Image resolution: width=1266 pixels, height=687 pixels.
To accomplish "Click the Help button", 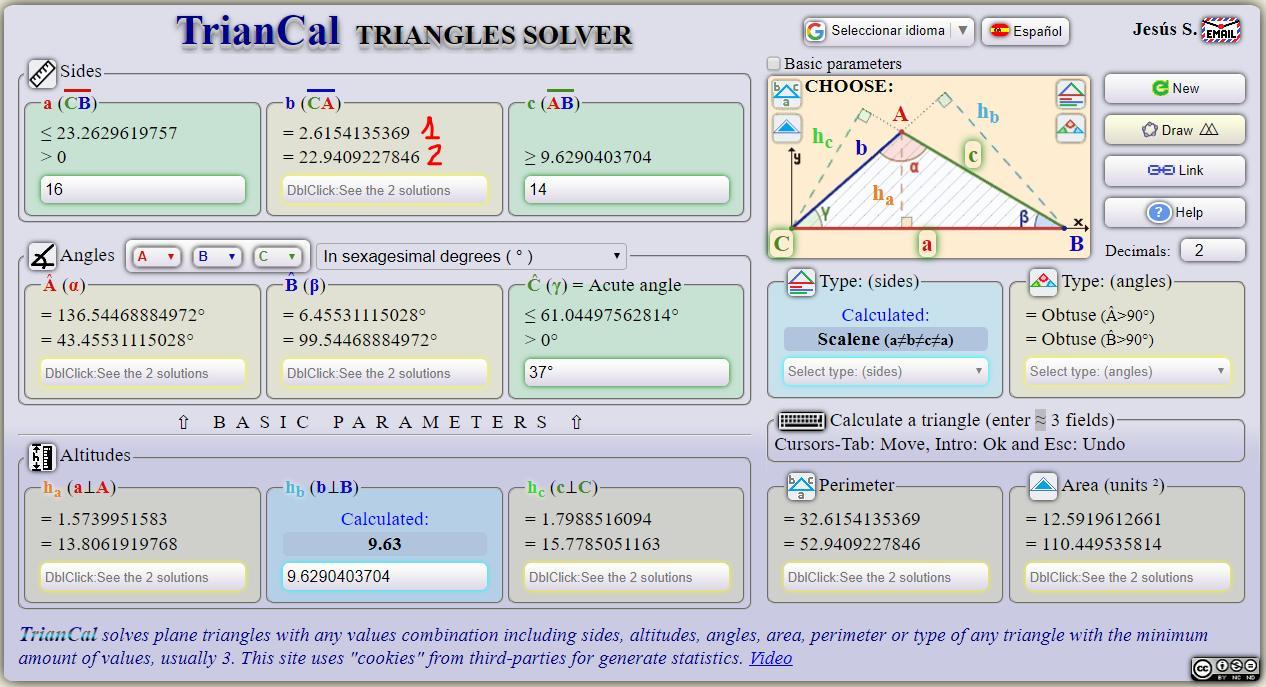I will 1175,212.
